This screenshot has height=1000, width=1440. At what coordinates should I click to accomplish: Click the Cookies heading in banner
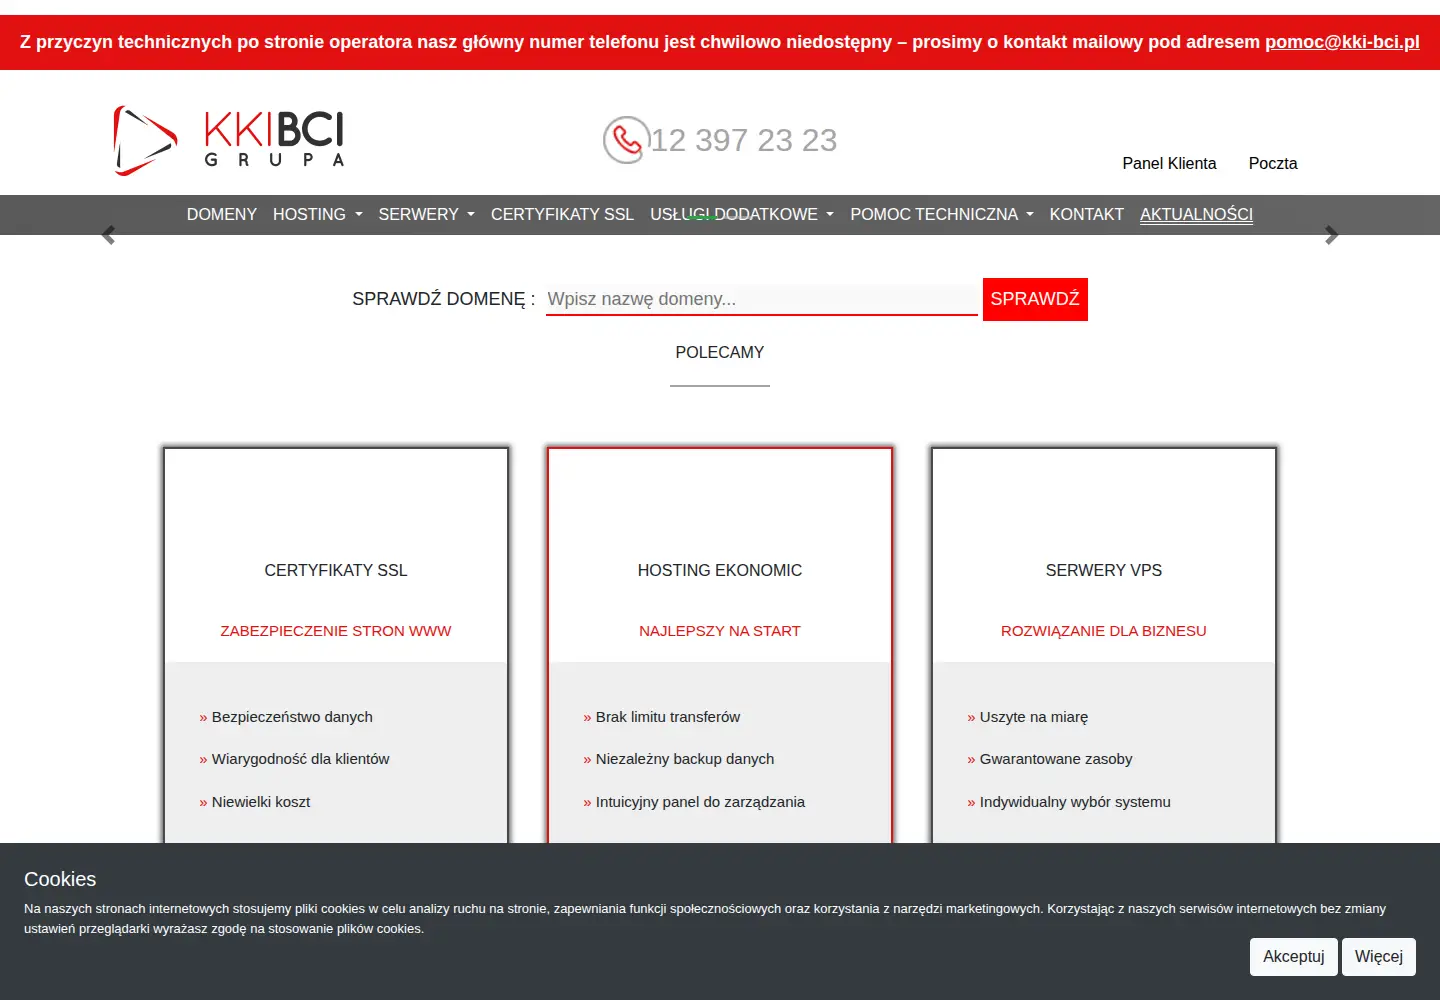(x=60, y=879)
